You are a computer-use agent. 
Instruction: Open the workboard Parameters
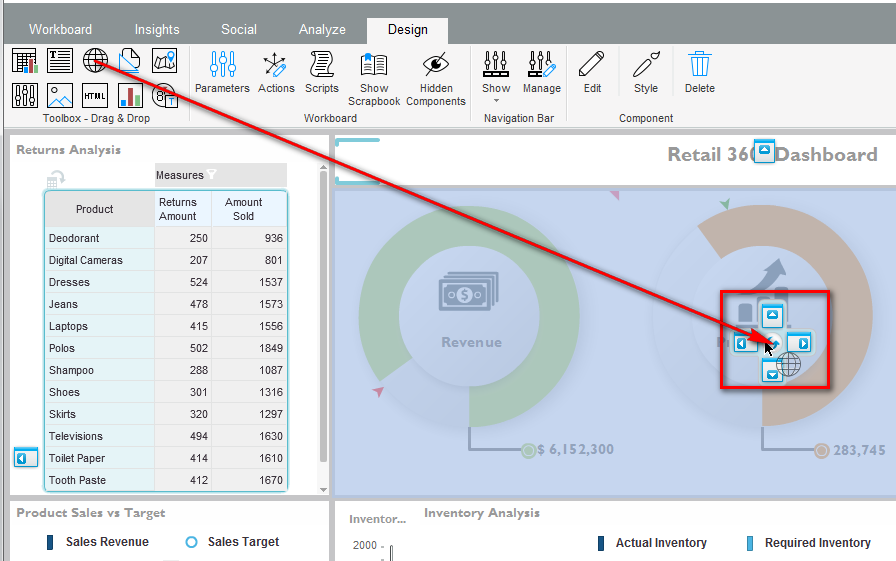point(222,73)
